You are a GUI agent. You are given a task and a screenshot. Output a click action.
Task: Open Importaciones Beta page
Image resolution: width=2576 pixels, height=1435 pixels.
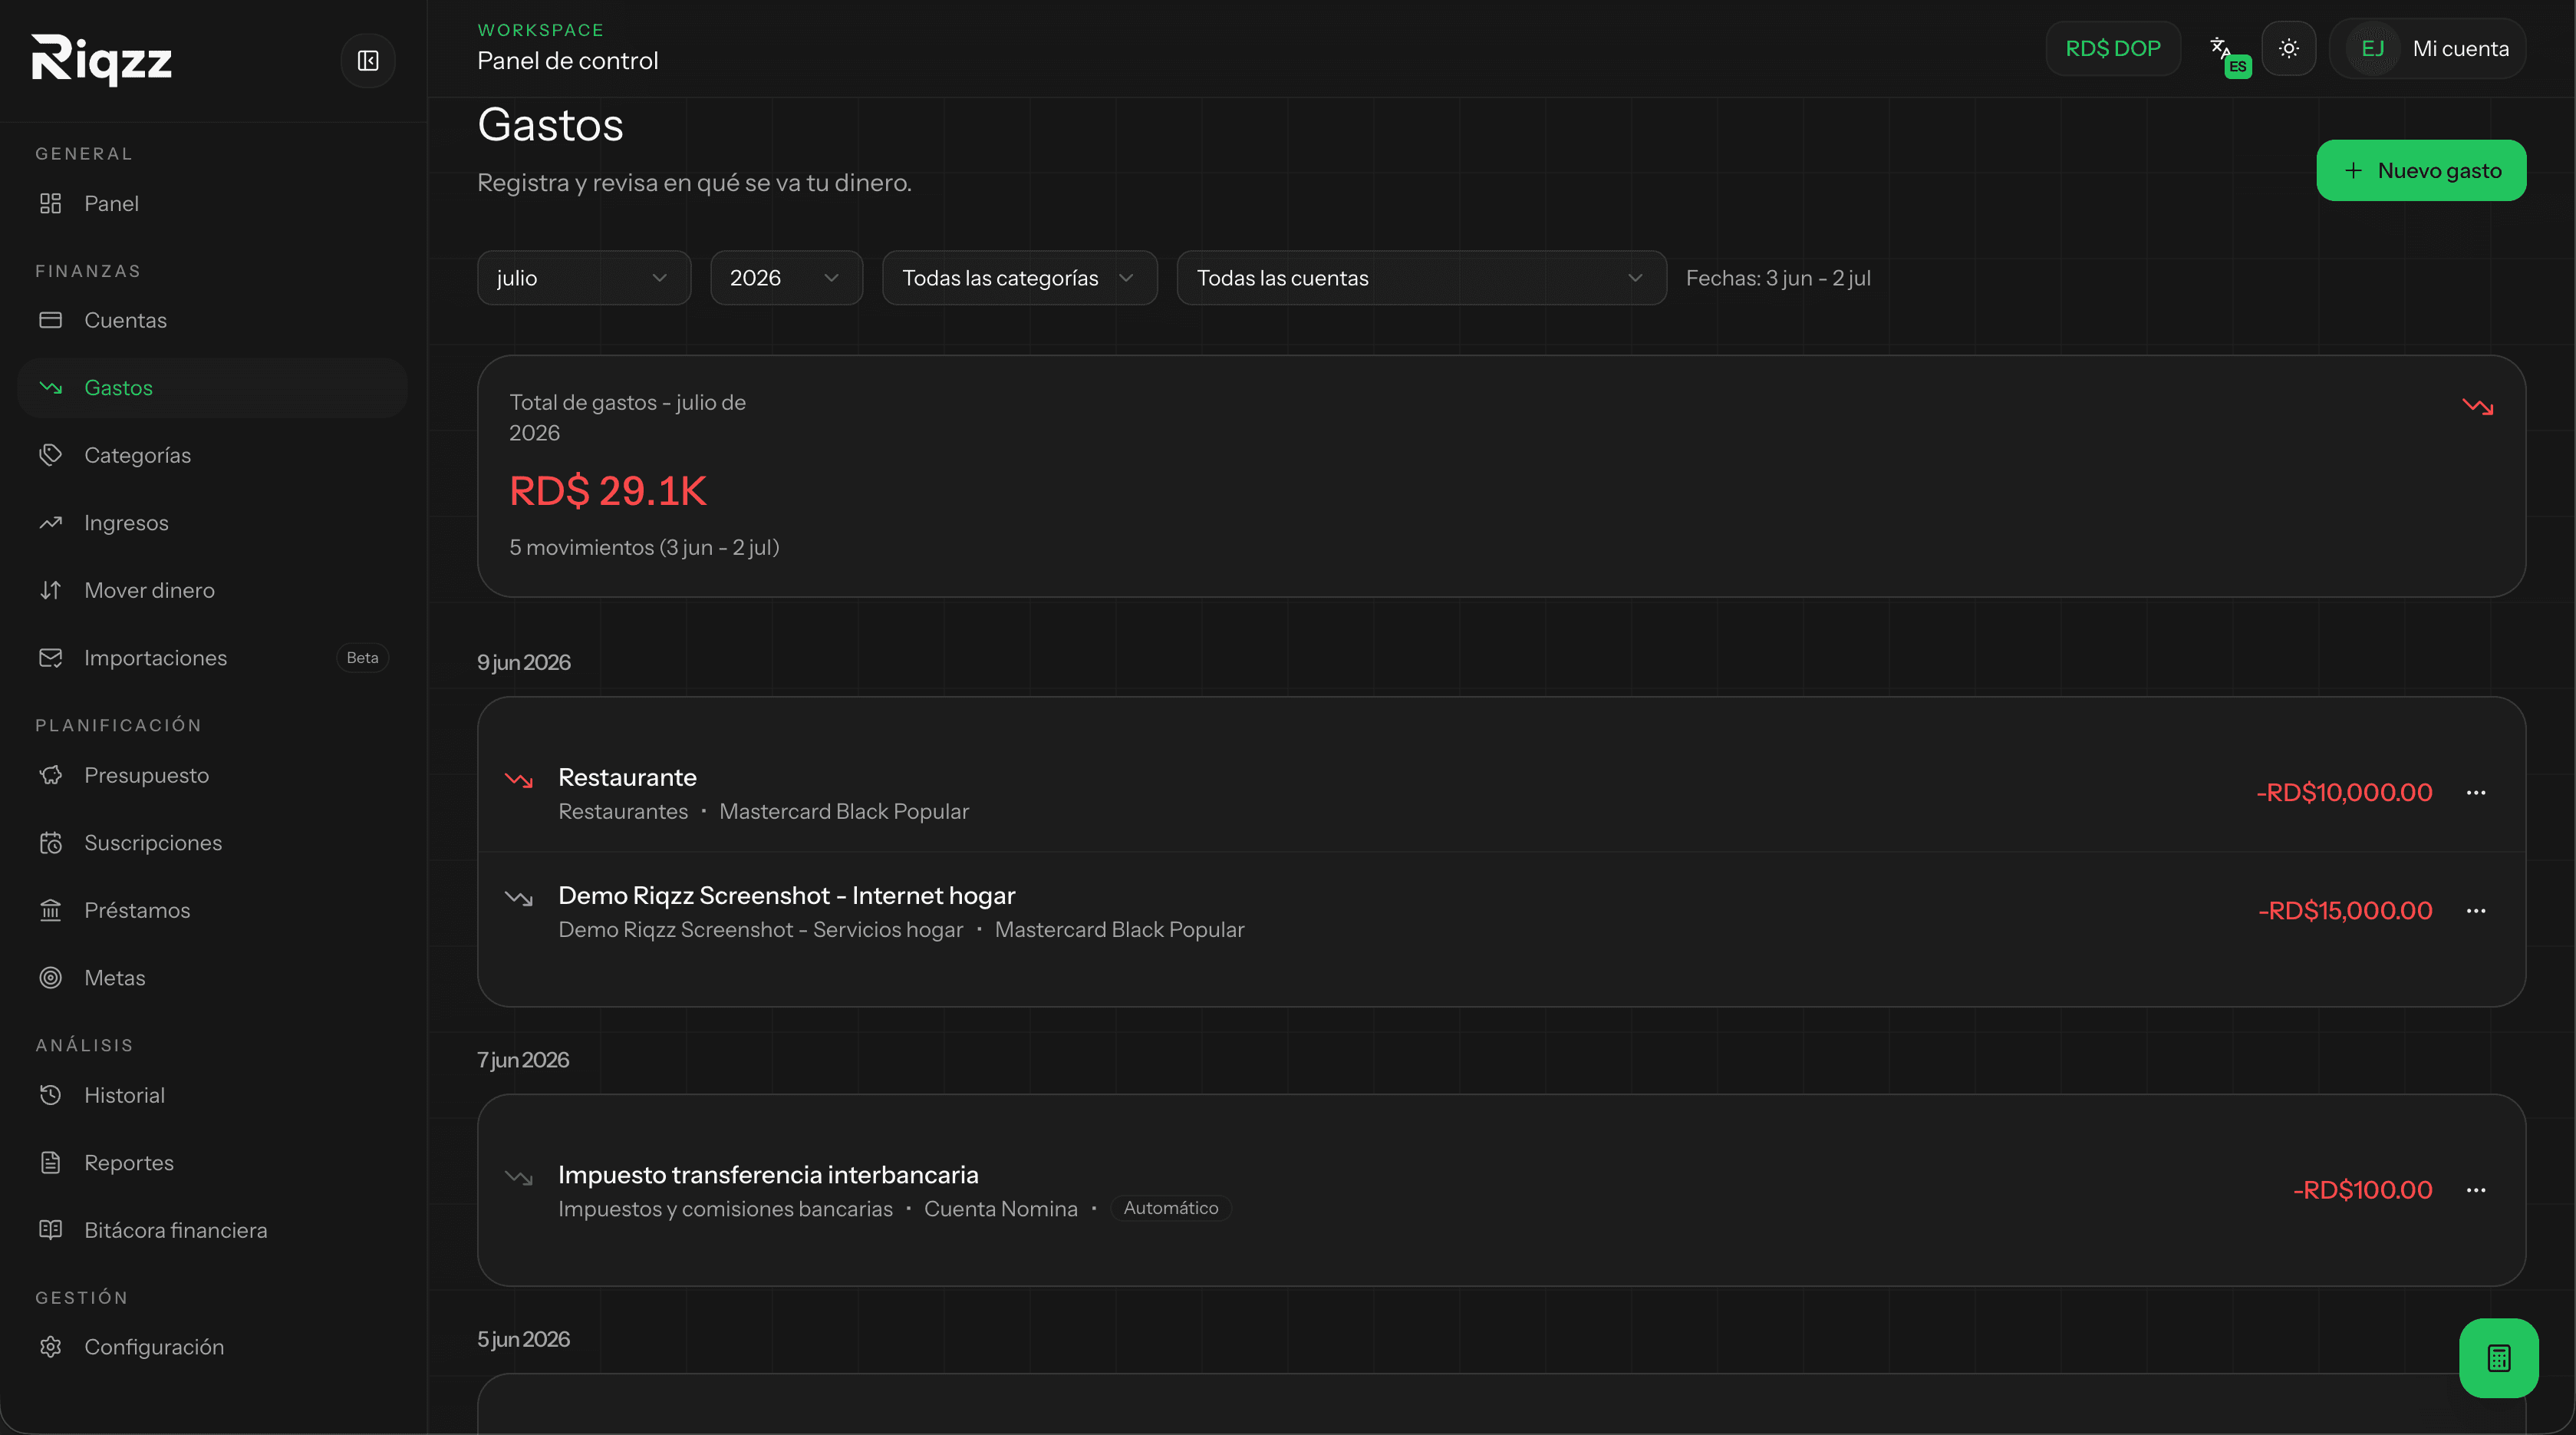212,658
